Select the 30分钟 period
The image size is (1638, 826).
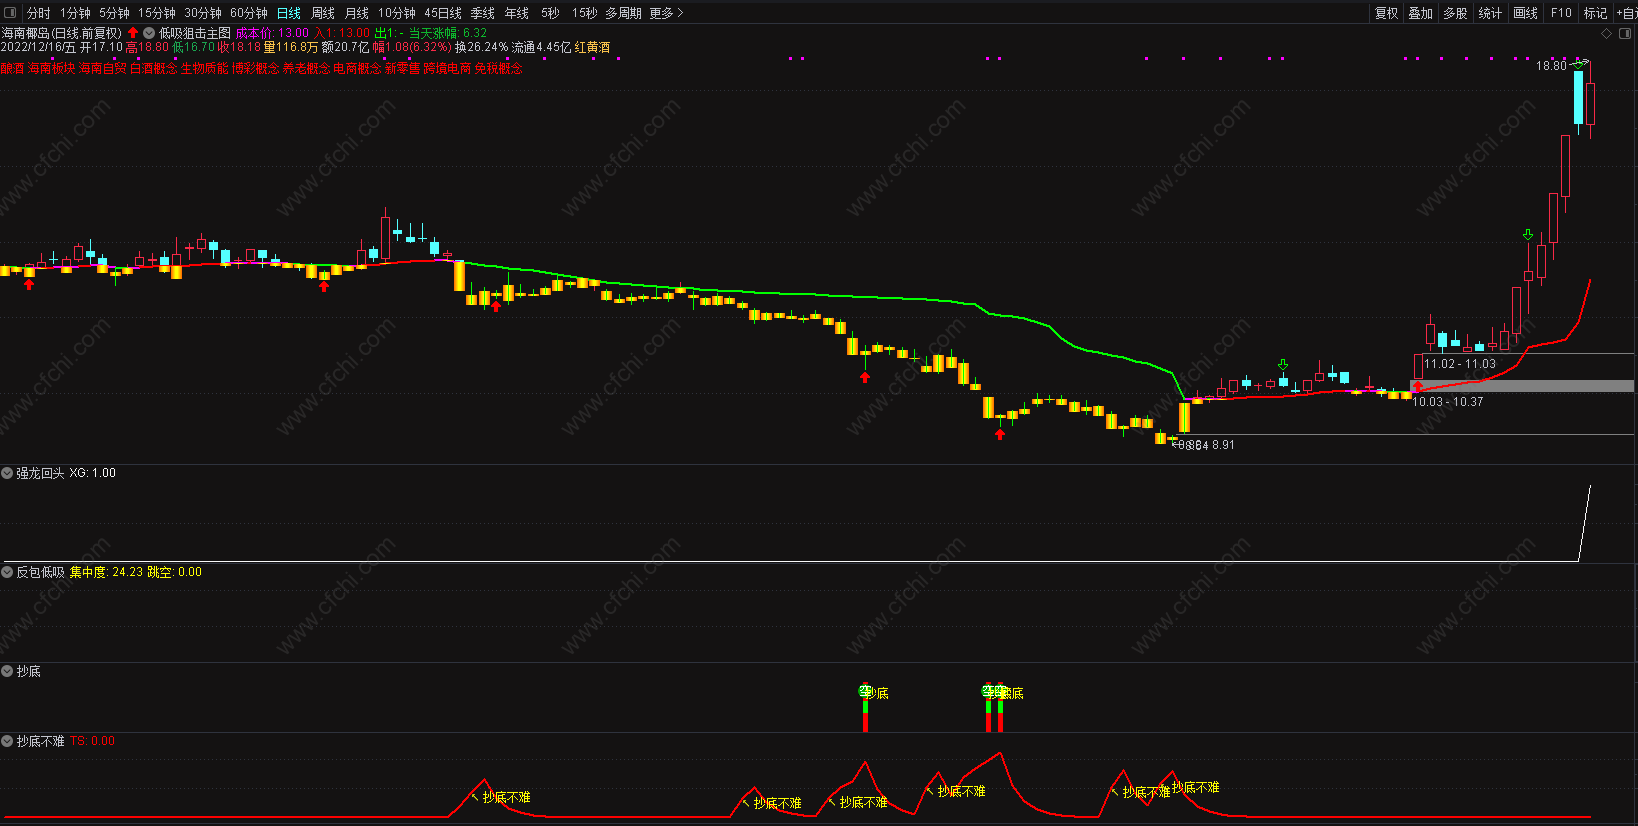tap(203, 13)
